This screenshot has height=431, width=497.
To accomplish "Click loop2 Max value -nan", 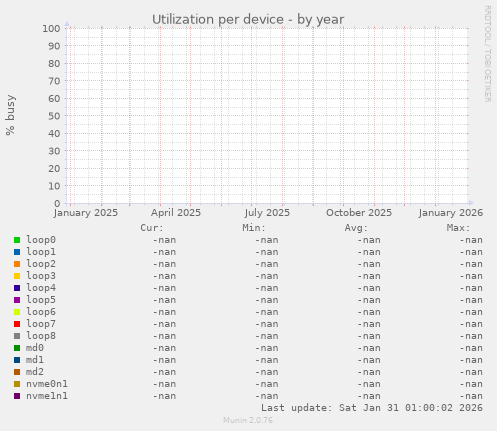I will [471, 264].
